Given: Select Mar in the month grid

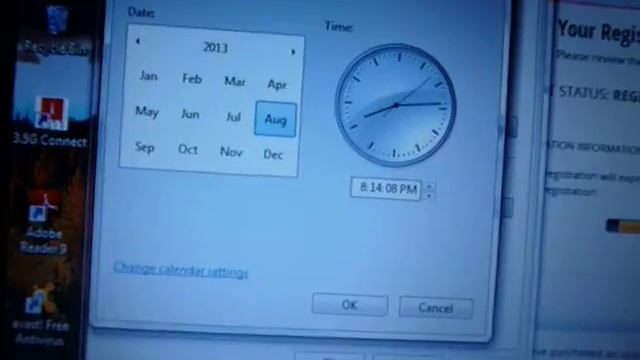Looking at the screenshot, I should tap(235, 82).
